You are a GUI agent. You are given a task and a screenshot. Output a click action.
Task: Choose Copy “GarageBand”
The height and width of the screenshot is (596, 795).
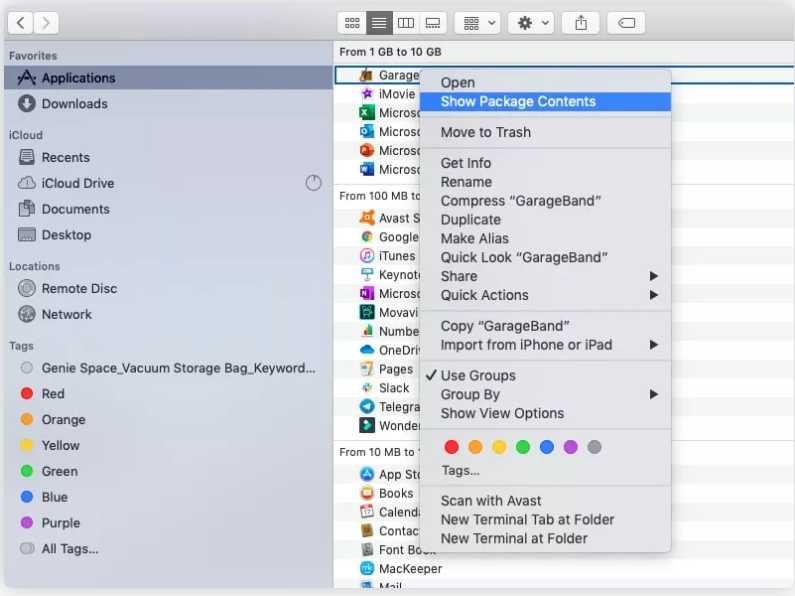[x=546, y=326]
